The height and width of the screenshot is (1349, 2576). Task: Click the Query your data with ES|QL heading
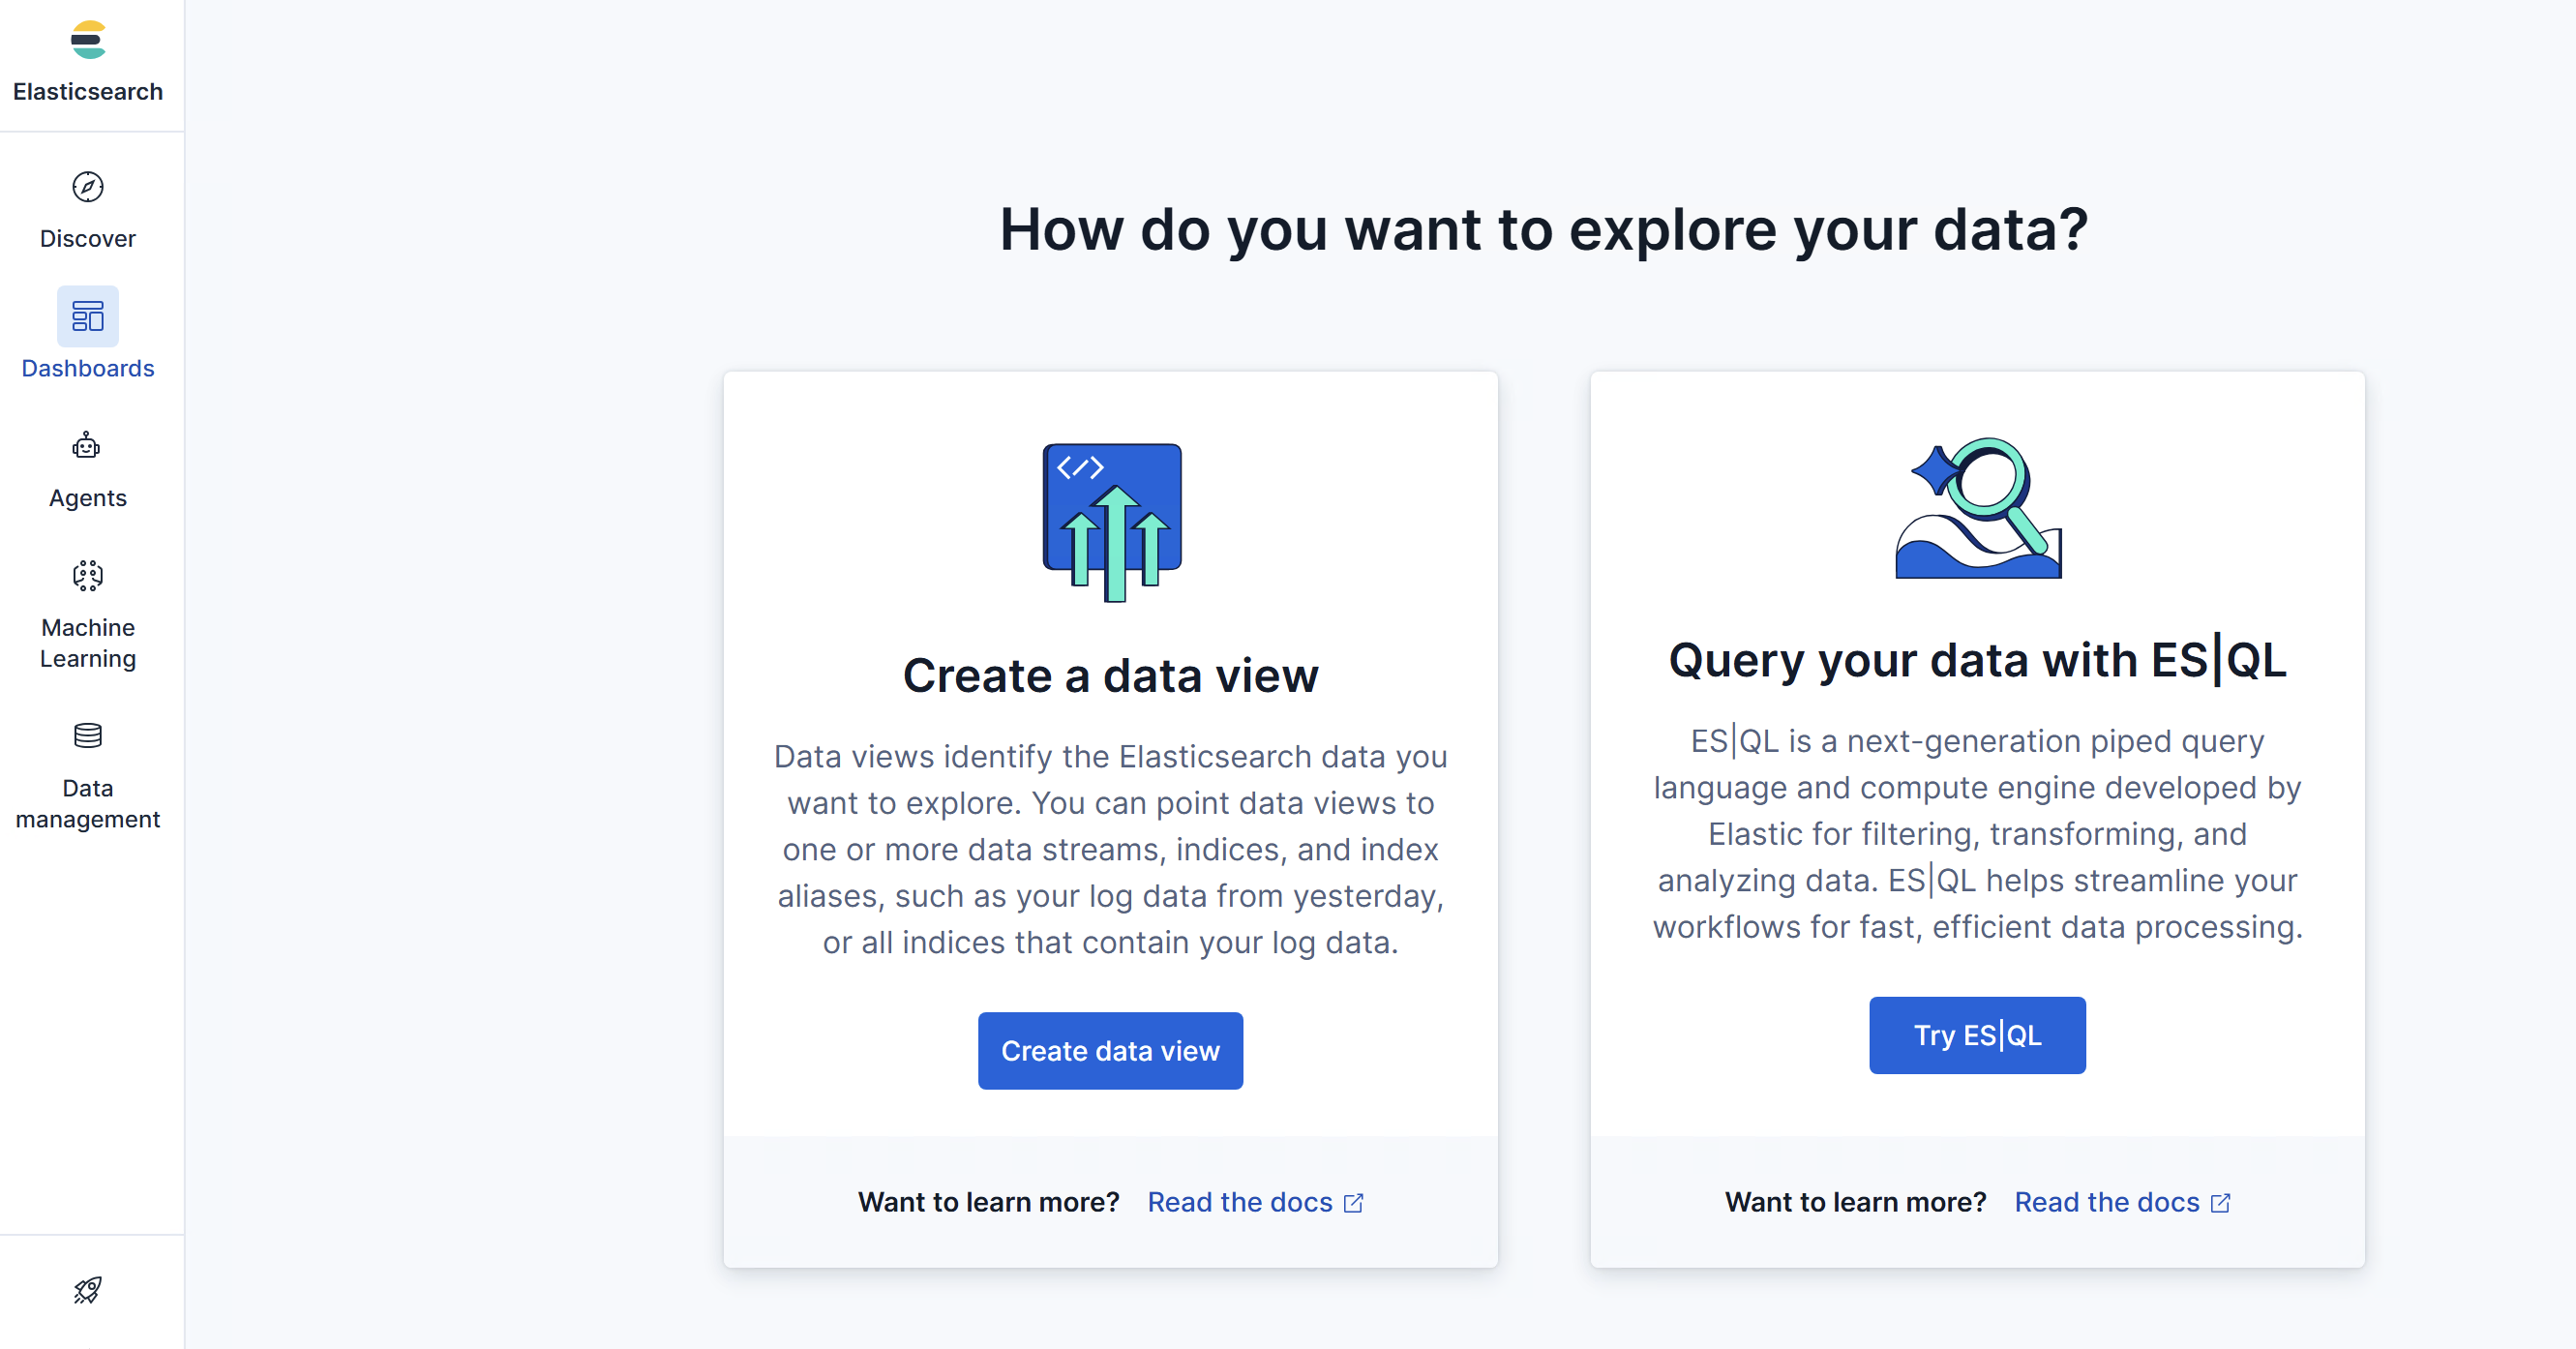[x=1977, y=661]
